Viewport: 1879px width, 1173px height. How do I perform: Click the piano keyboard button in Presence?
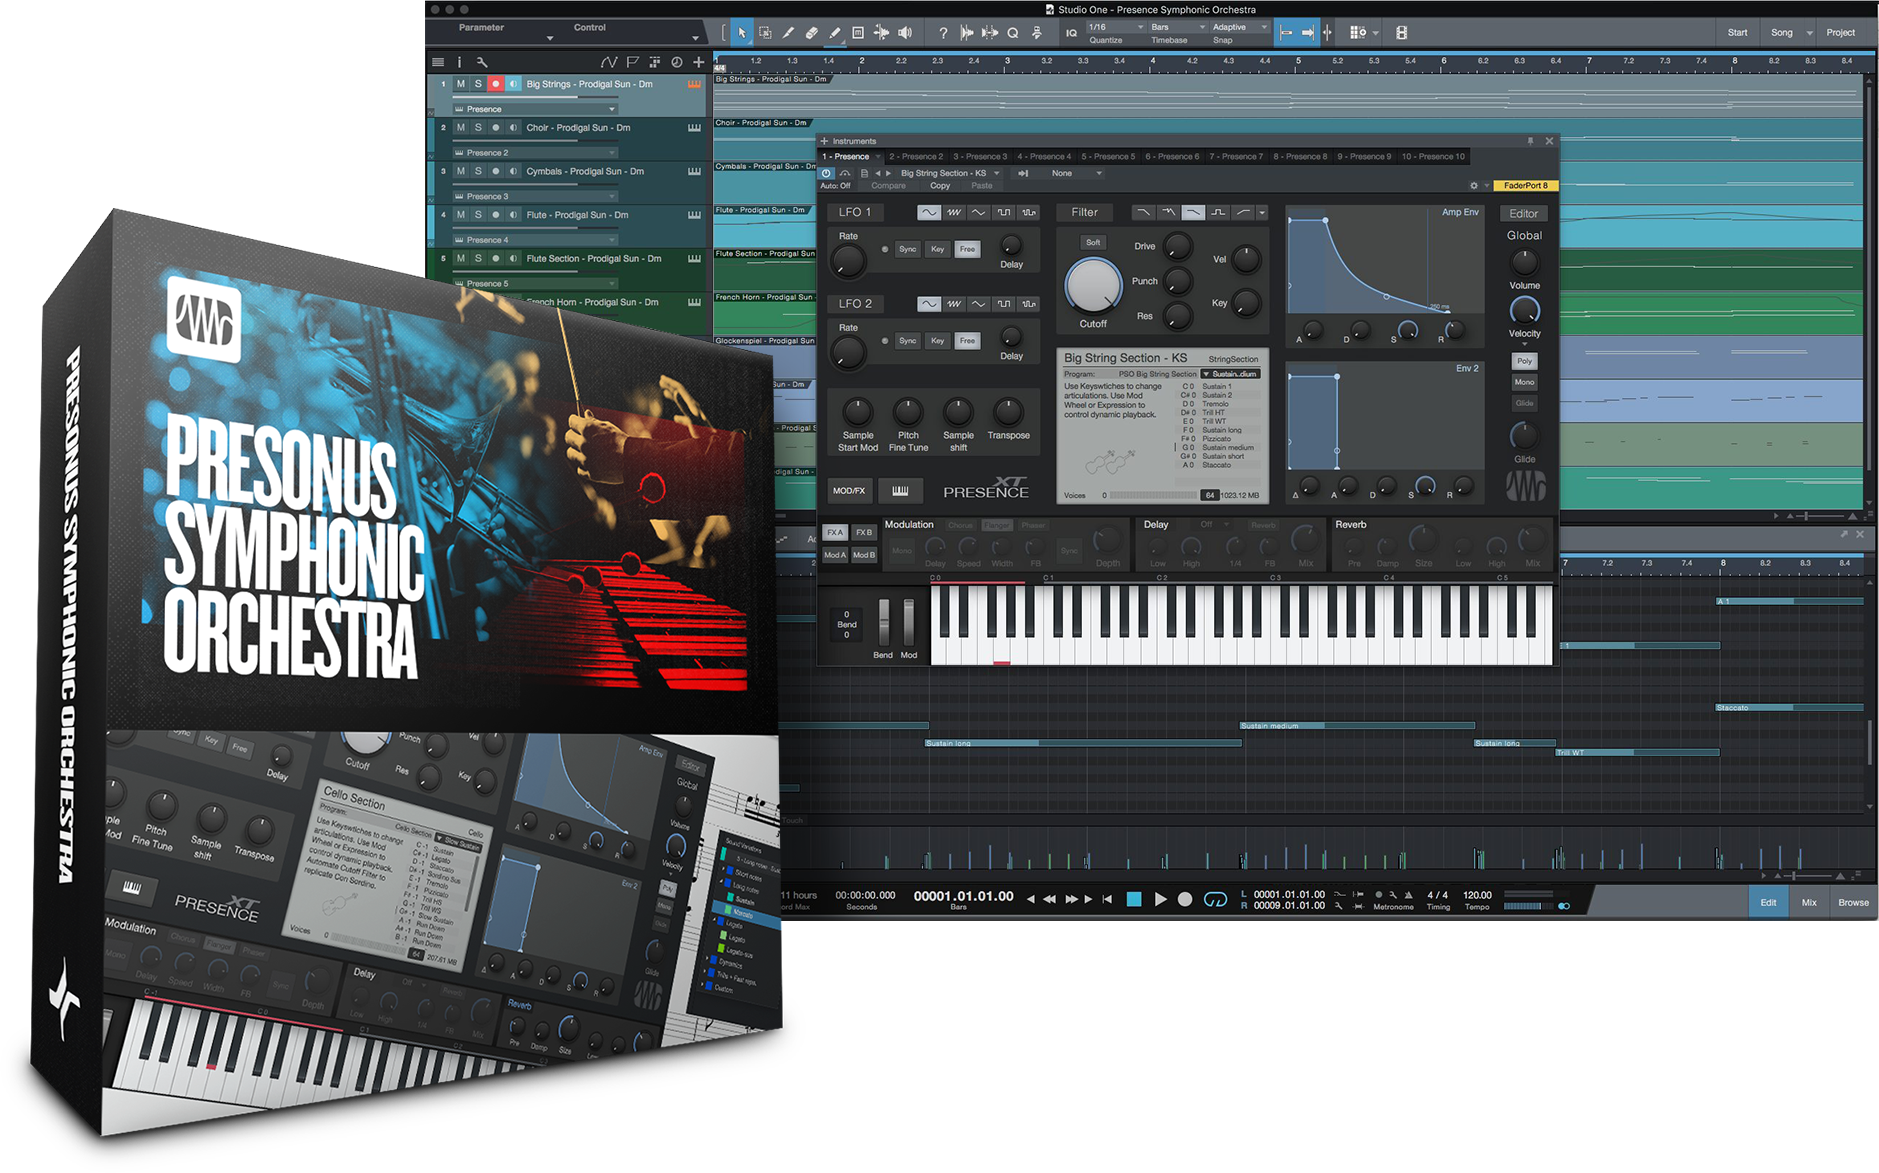coord(900,490)
